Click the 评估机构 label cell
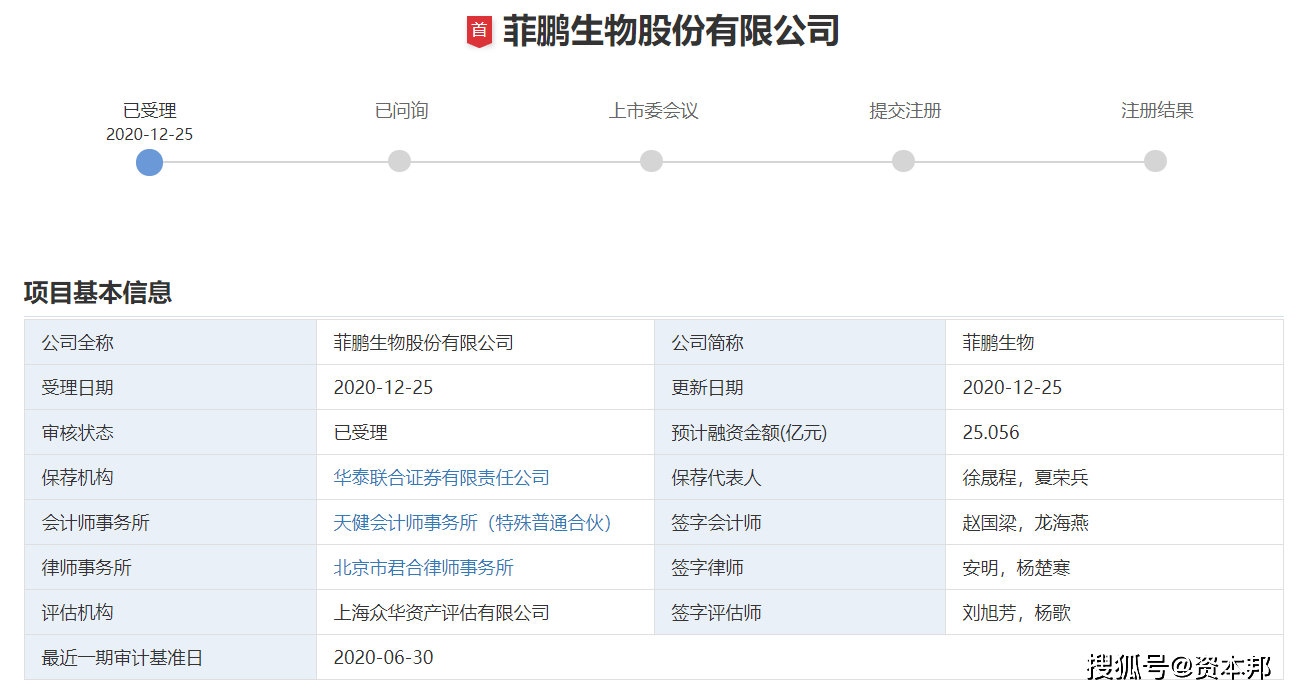 (171, 612)
